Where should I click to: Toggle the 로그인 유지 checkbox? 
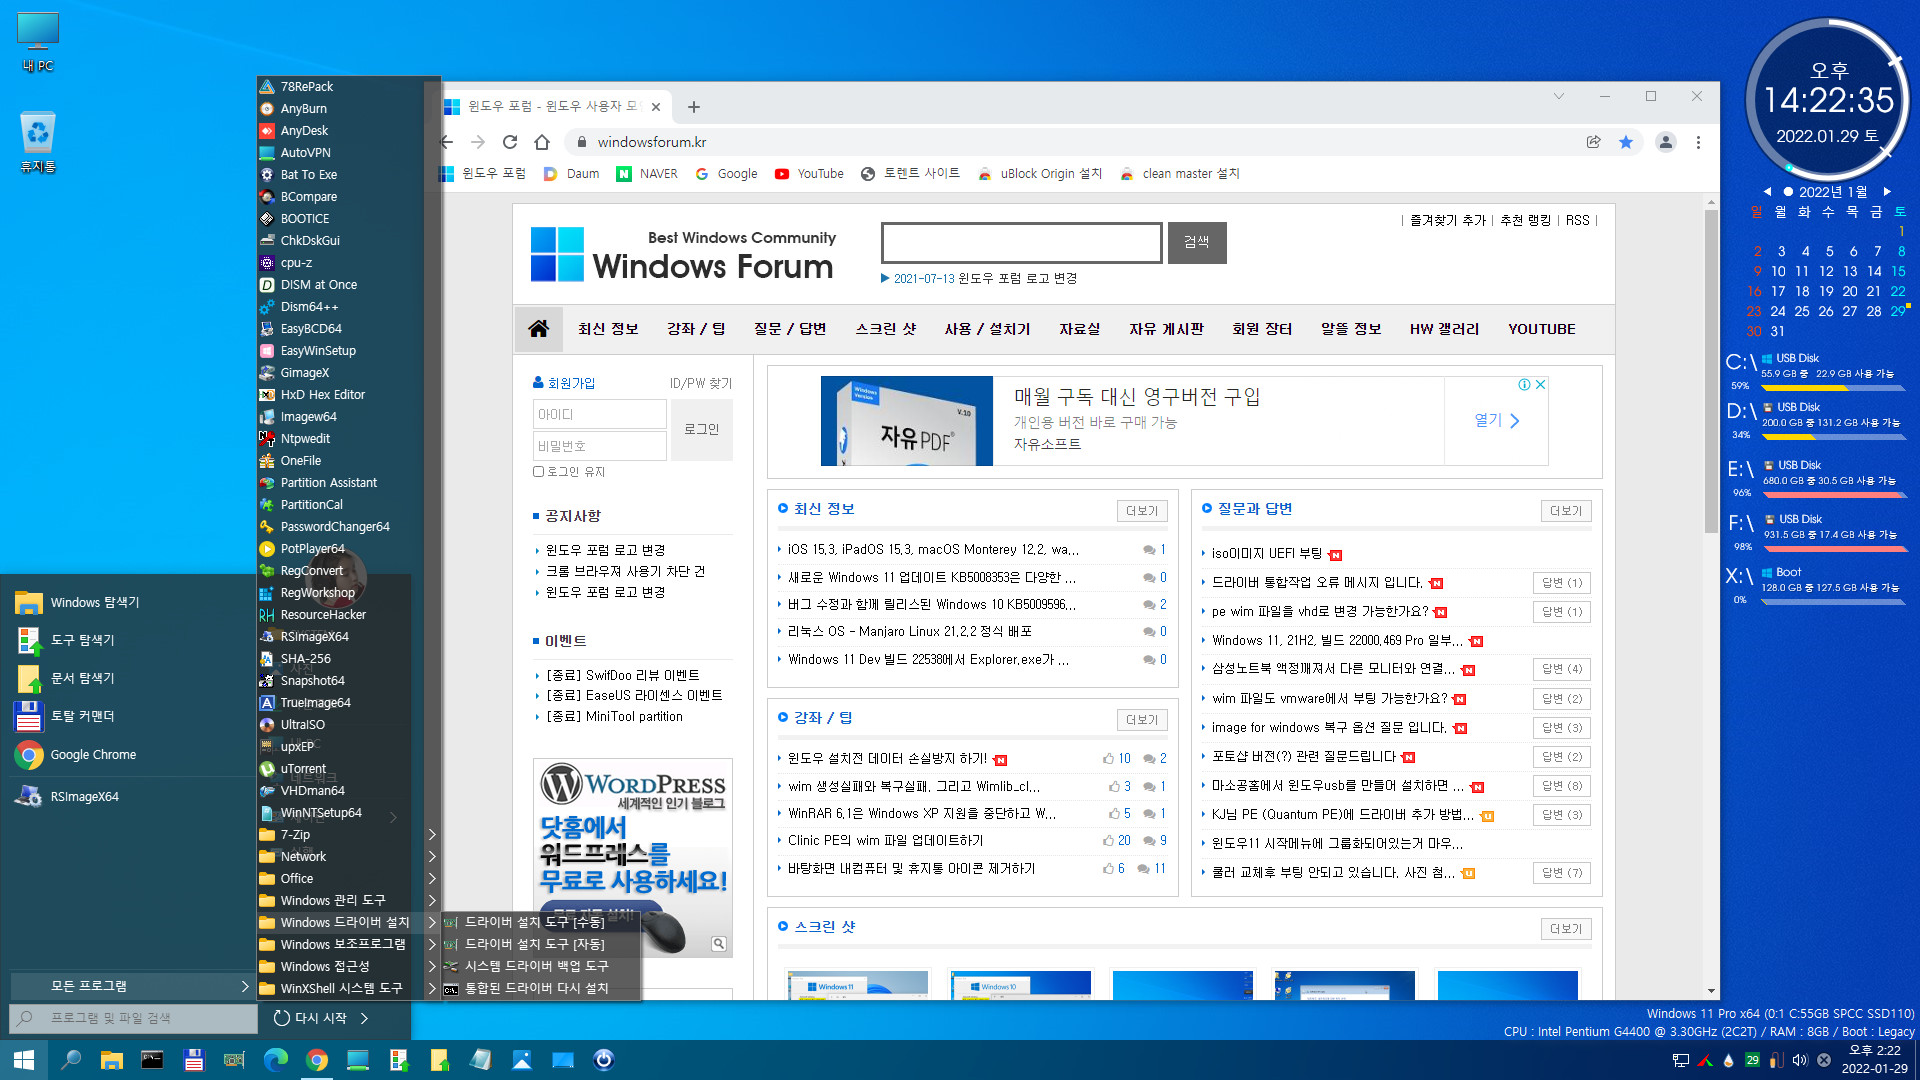coord(538,472)
